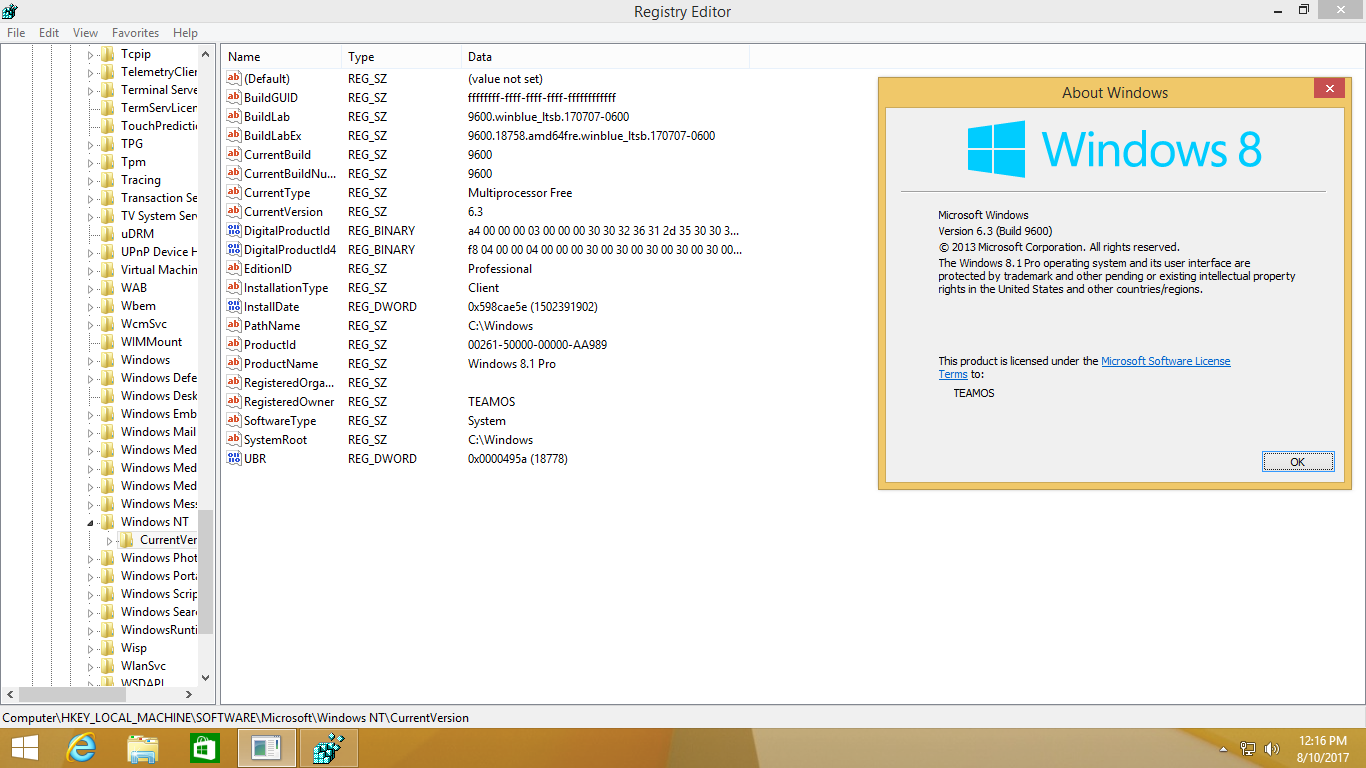This screenshot has height=768, width=1366.
Task: Expand the WcmSvc key
Action: tap(90, 324)
